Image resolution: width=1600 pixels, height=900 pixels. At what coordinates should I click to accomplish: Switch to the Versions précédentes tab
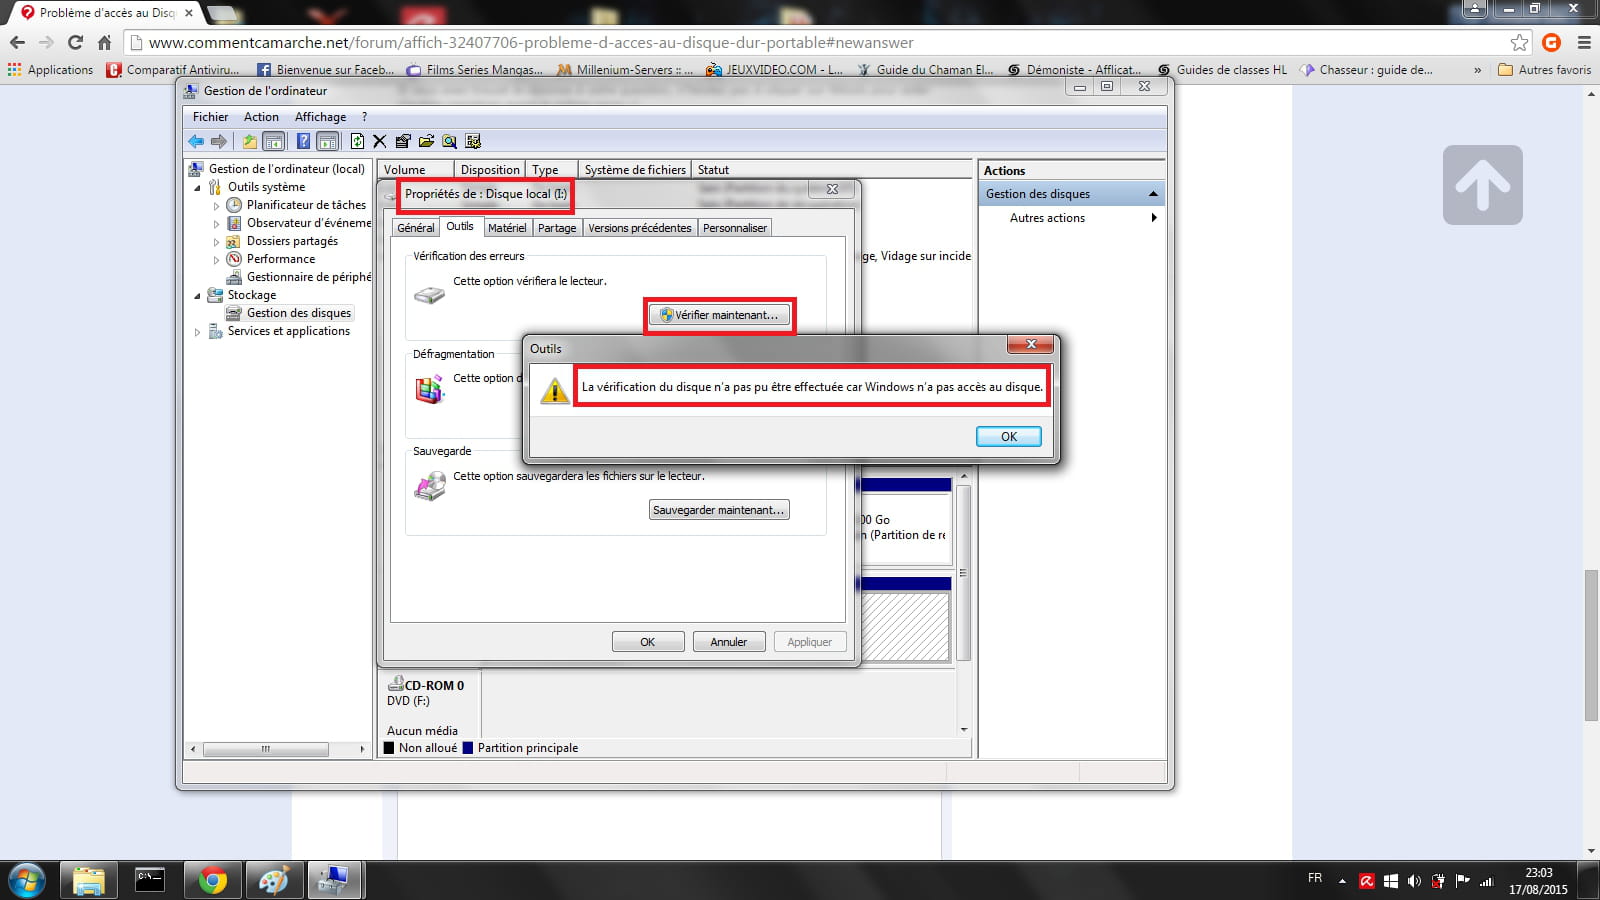tap(640, 228)
